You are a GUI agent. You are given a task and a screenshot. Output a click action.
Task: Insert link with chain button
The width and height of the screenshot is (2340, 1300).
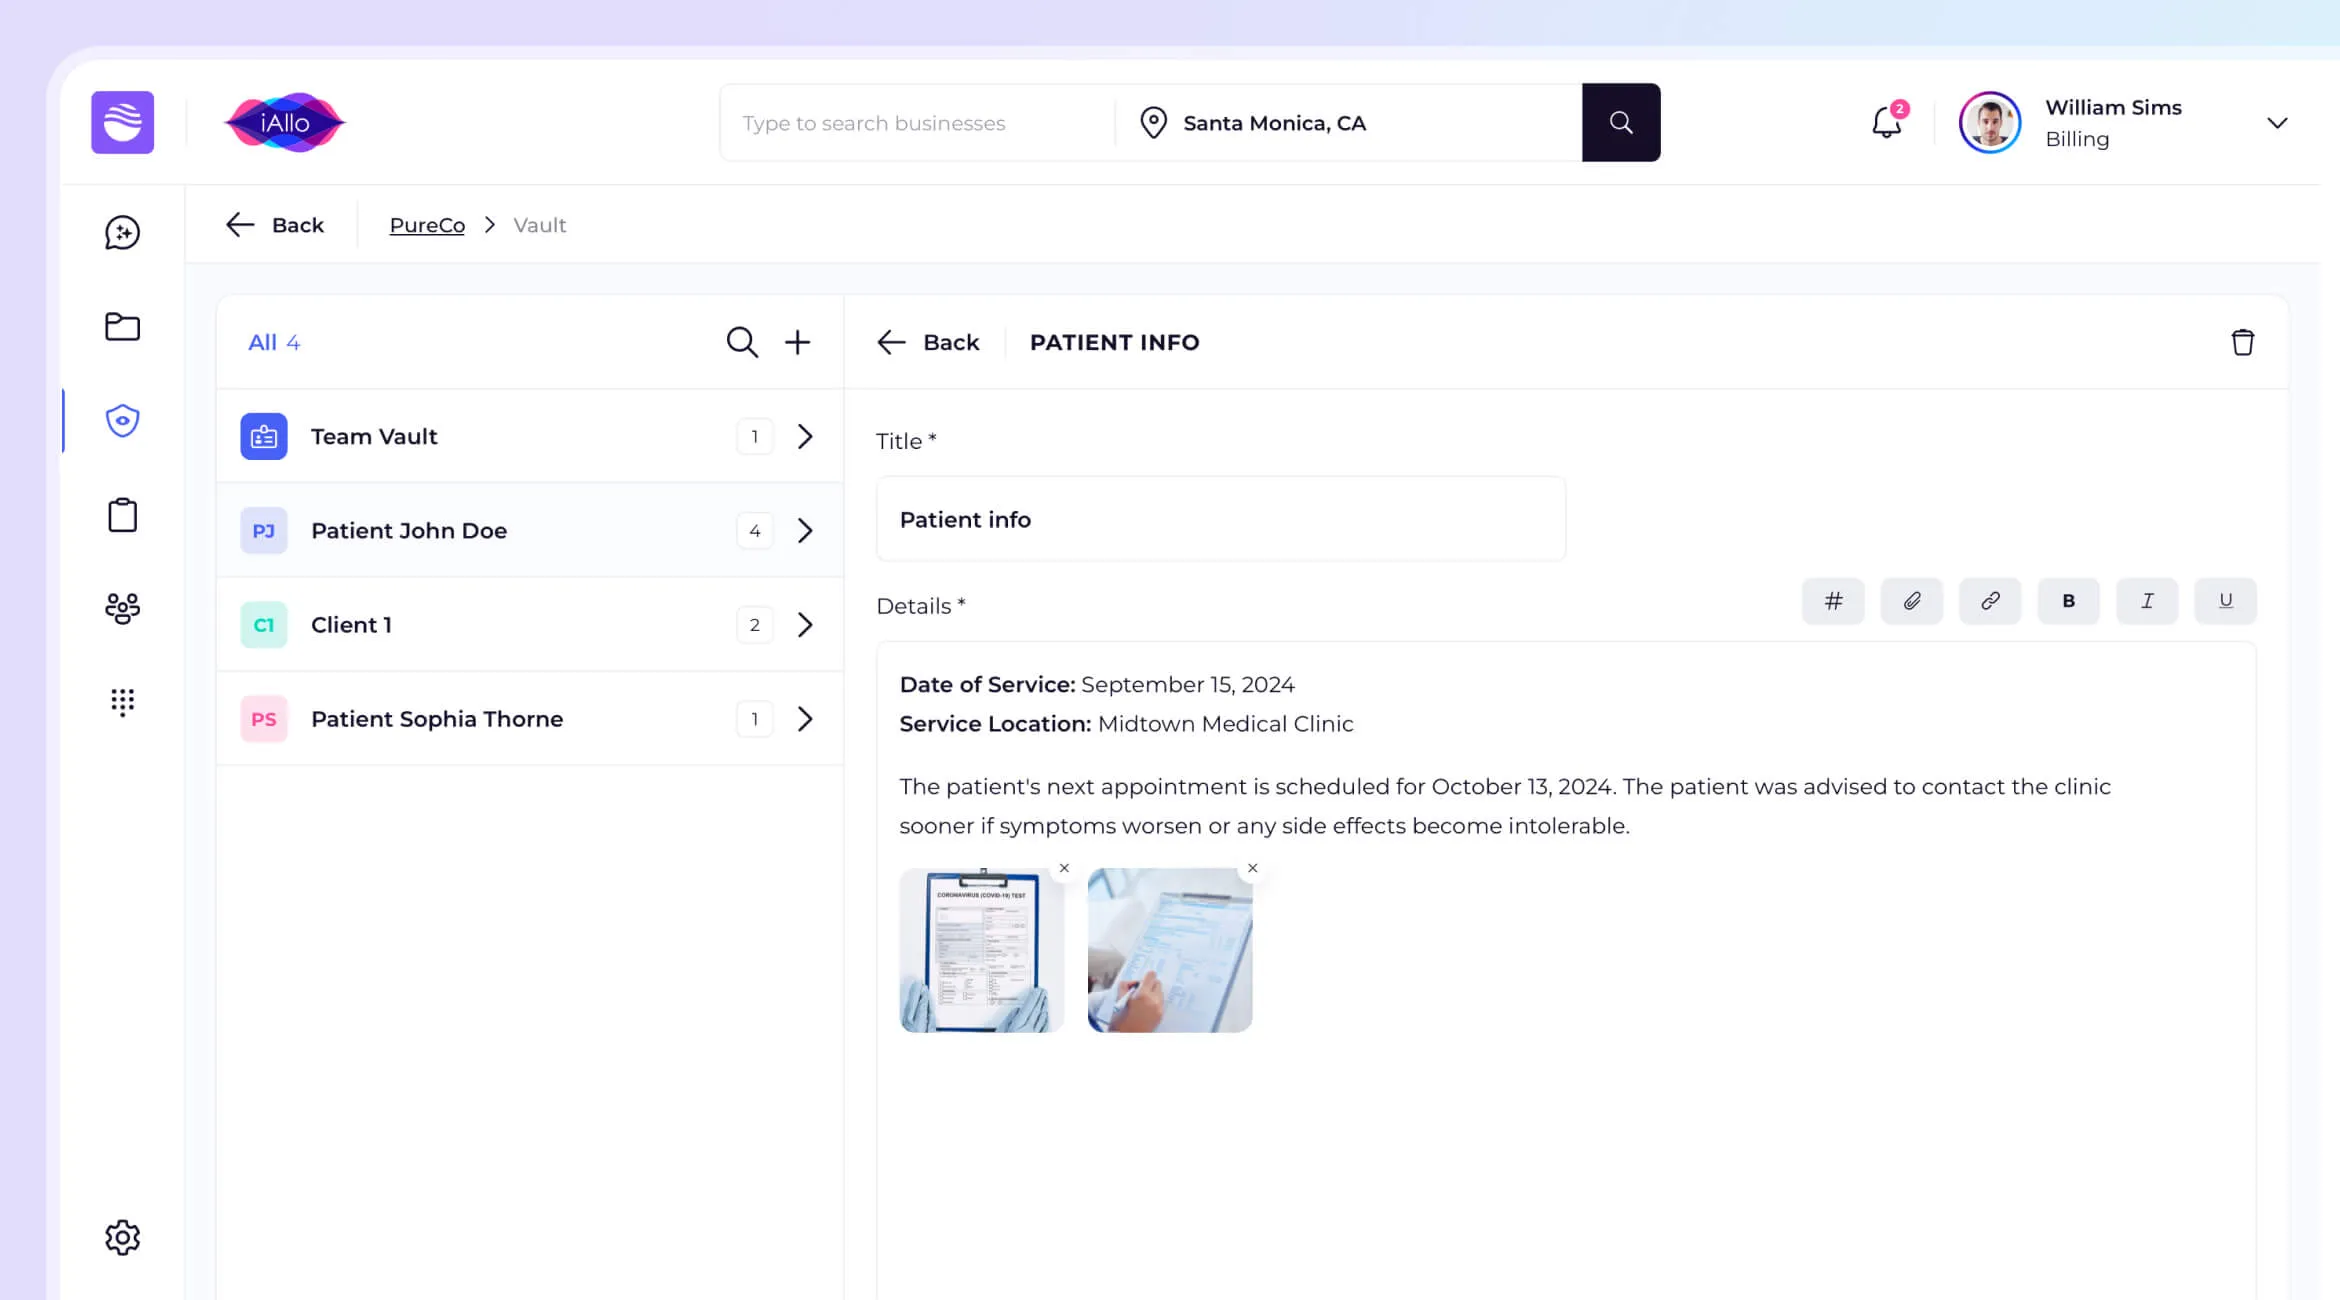(1989, 600)
